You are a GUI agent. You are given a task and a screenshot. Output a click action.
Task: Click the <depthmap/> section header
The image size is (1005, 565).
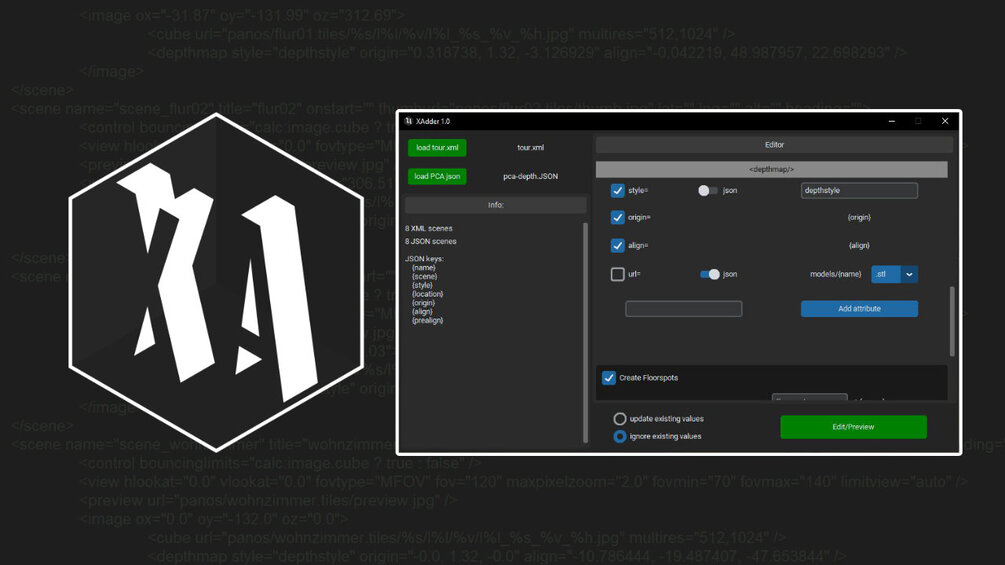[772, 169]
